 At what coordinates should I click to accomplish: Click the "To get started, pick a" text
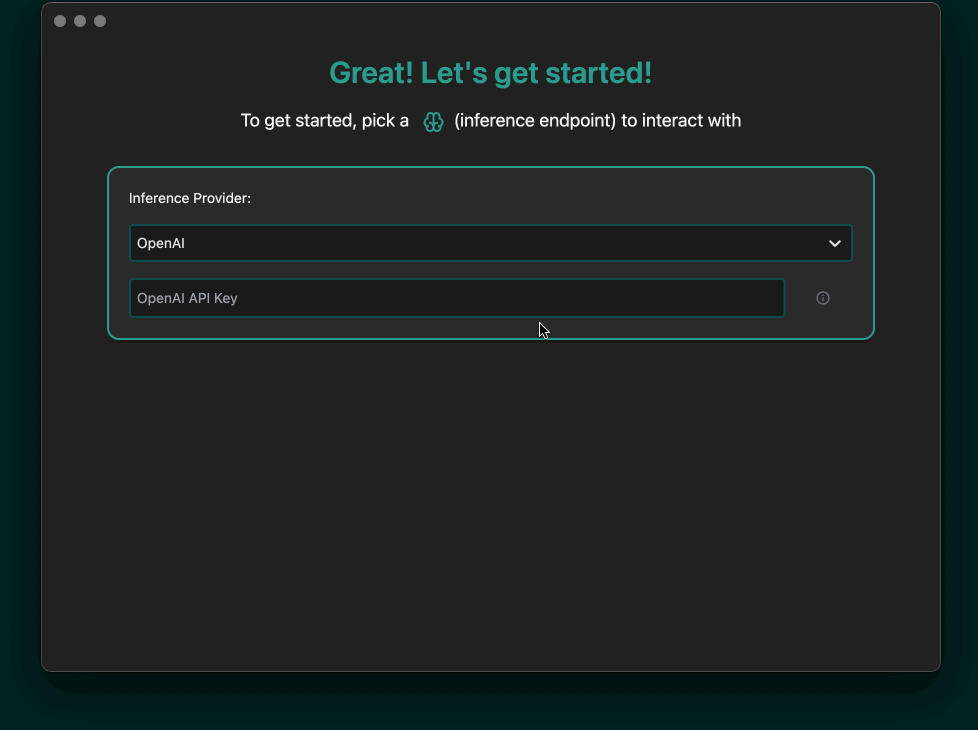[x=324, y=120]
